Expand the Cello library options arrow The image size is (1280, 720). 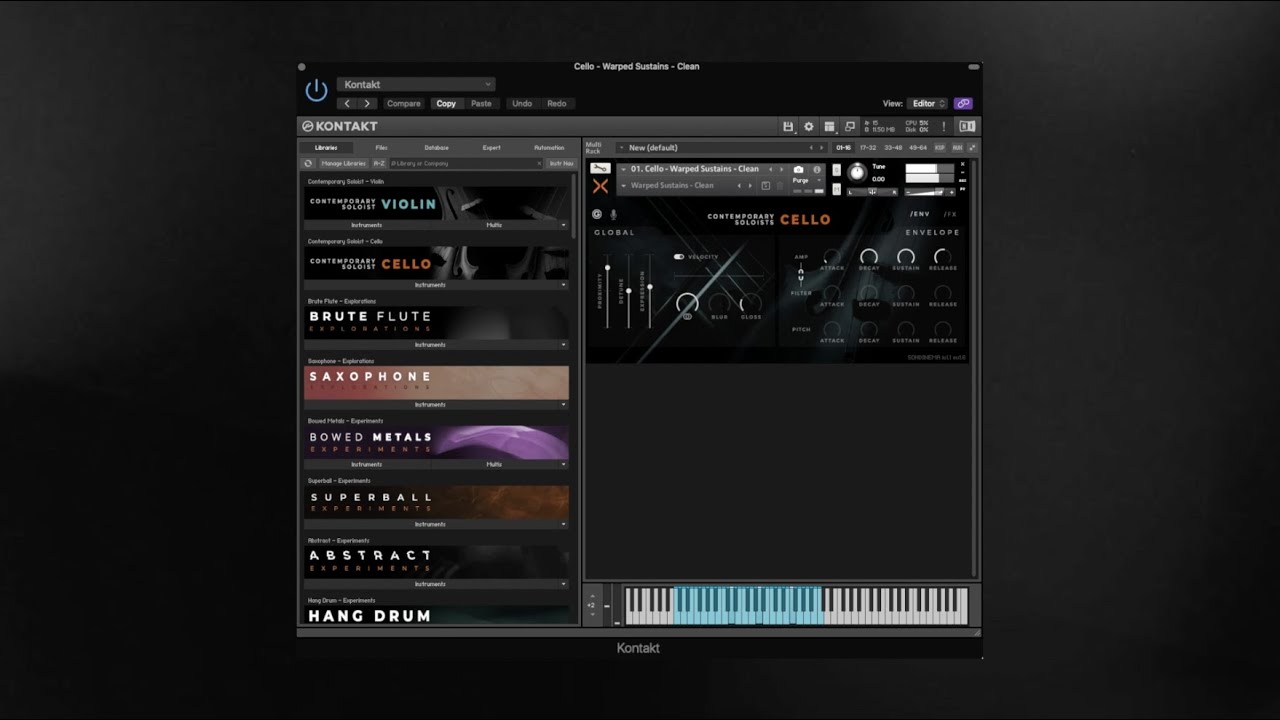(563, 285)
